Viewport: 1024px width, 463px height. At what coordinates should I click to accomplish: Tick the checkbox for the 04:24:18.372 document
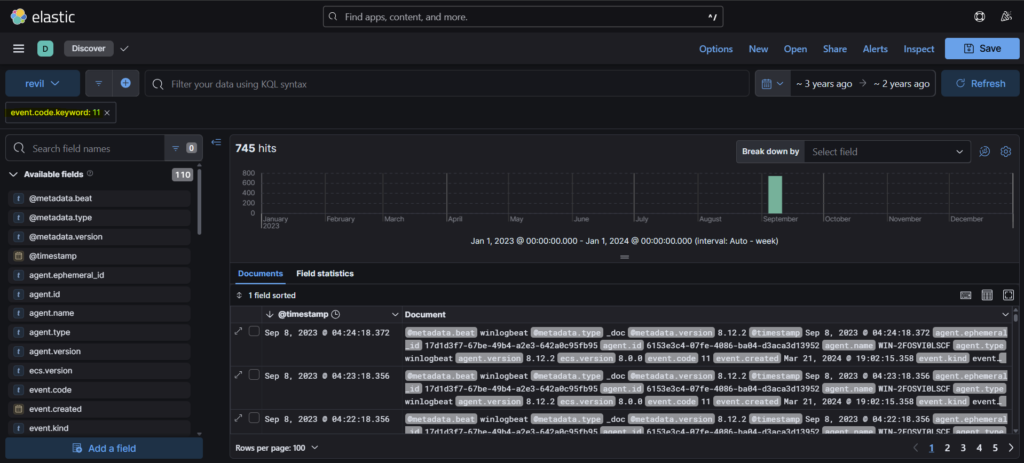[x=254, y=331]
